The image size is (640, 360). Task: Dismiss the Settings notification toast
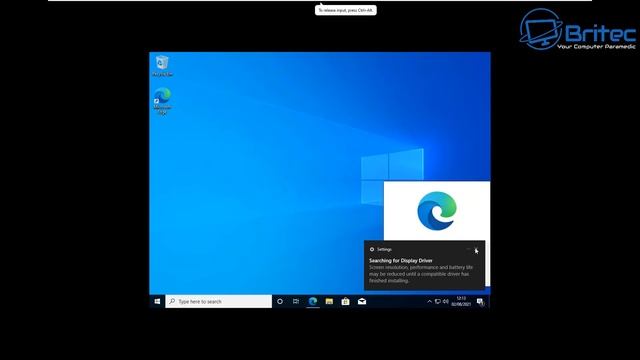(476, 249)
